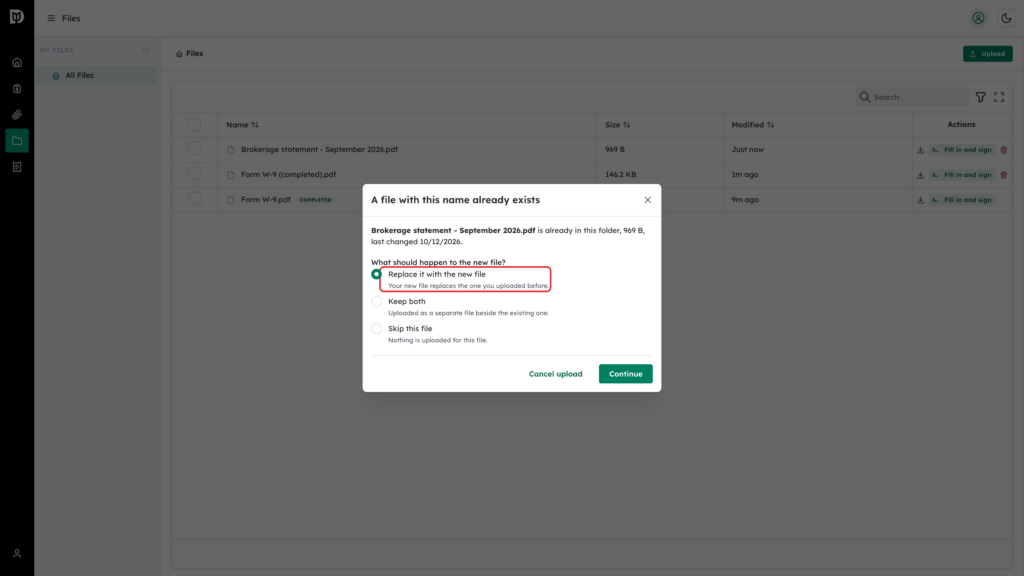Click the 'Just now' modified cell
The width and height of the screenshot is (1024, 576).
coord(747,150)
